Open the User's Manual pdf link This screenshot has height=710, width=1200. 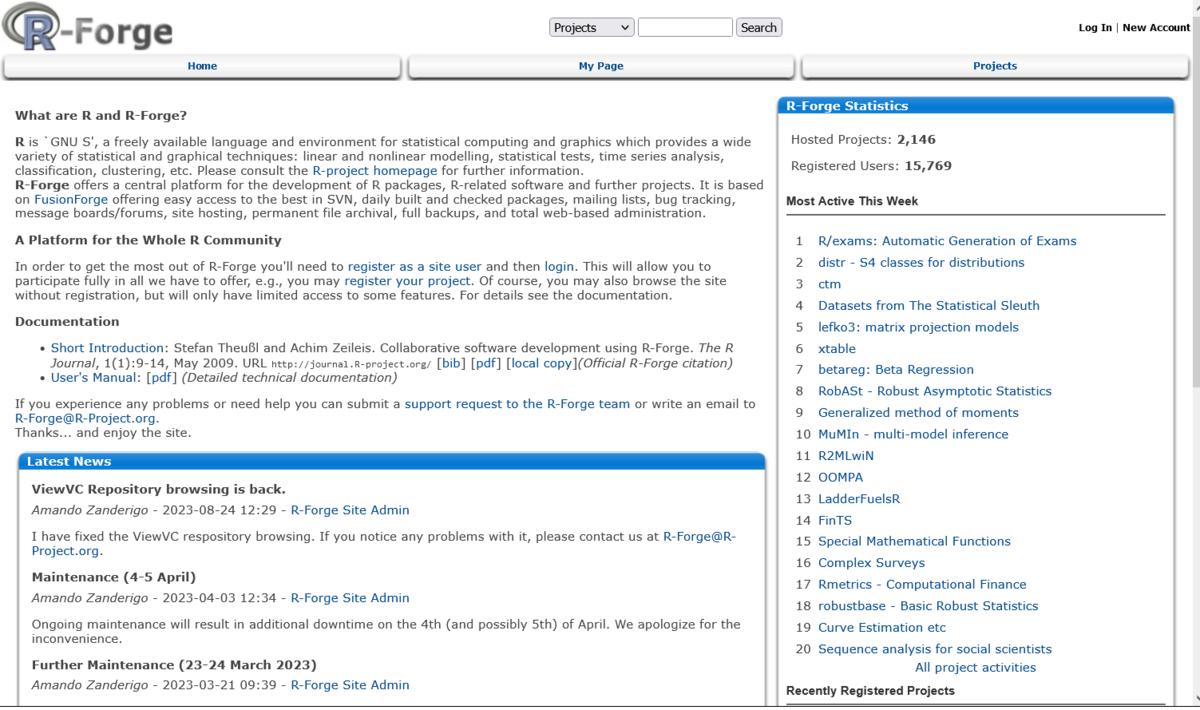coord(160,377)
